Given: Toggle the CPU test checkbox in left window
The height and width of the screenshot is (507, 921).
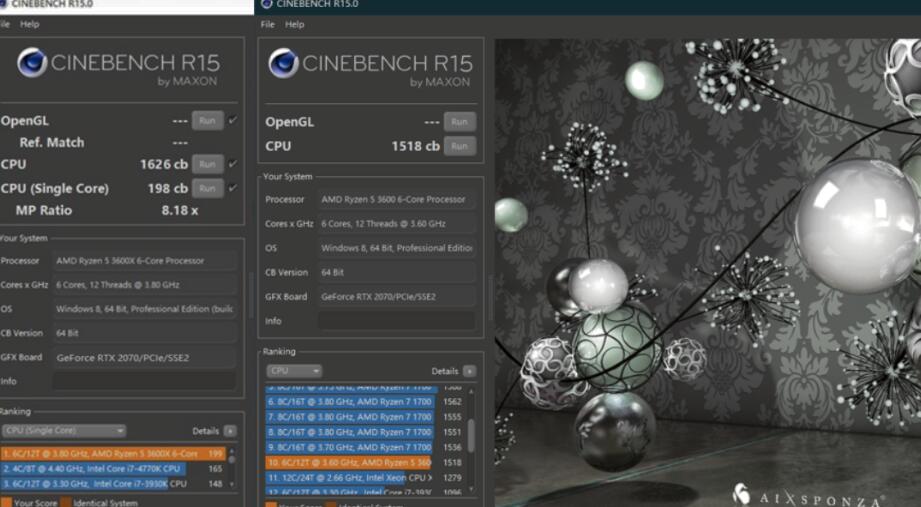Looking at the screenshot, I should pyautogui.click(x=233, y=164).
